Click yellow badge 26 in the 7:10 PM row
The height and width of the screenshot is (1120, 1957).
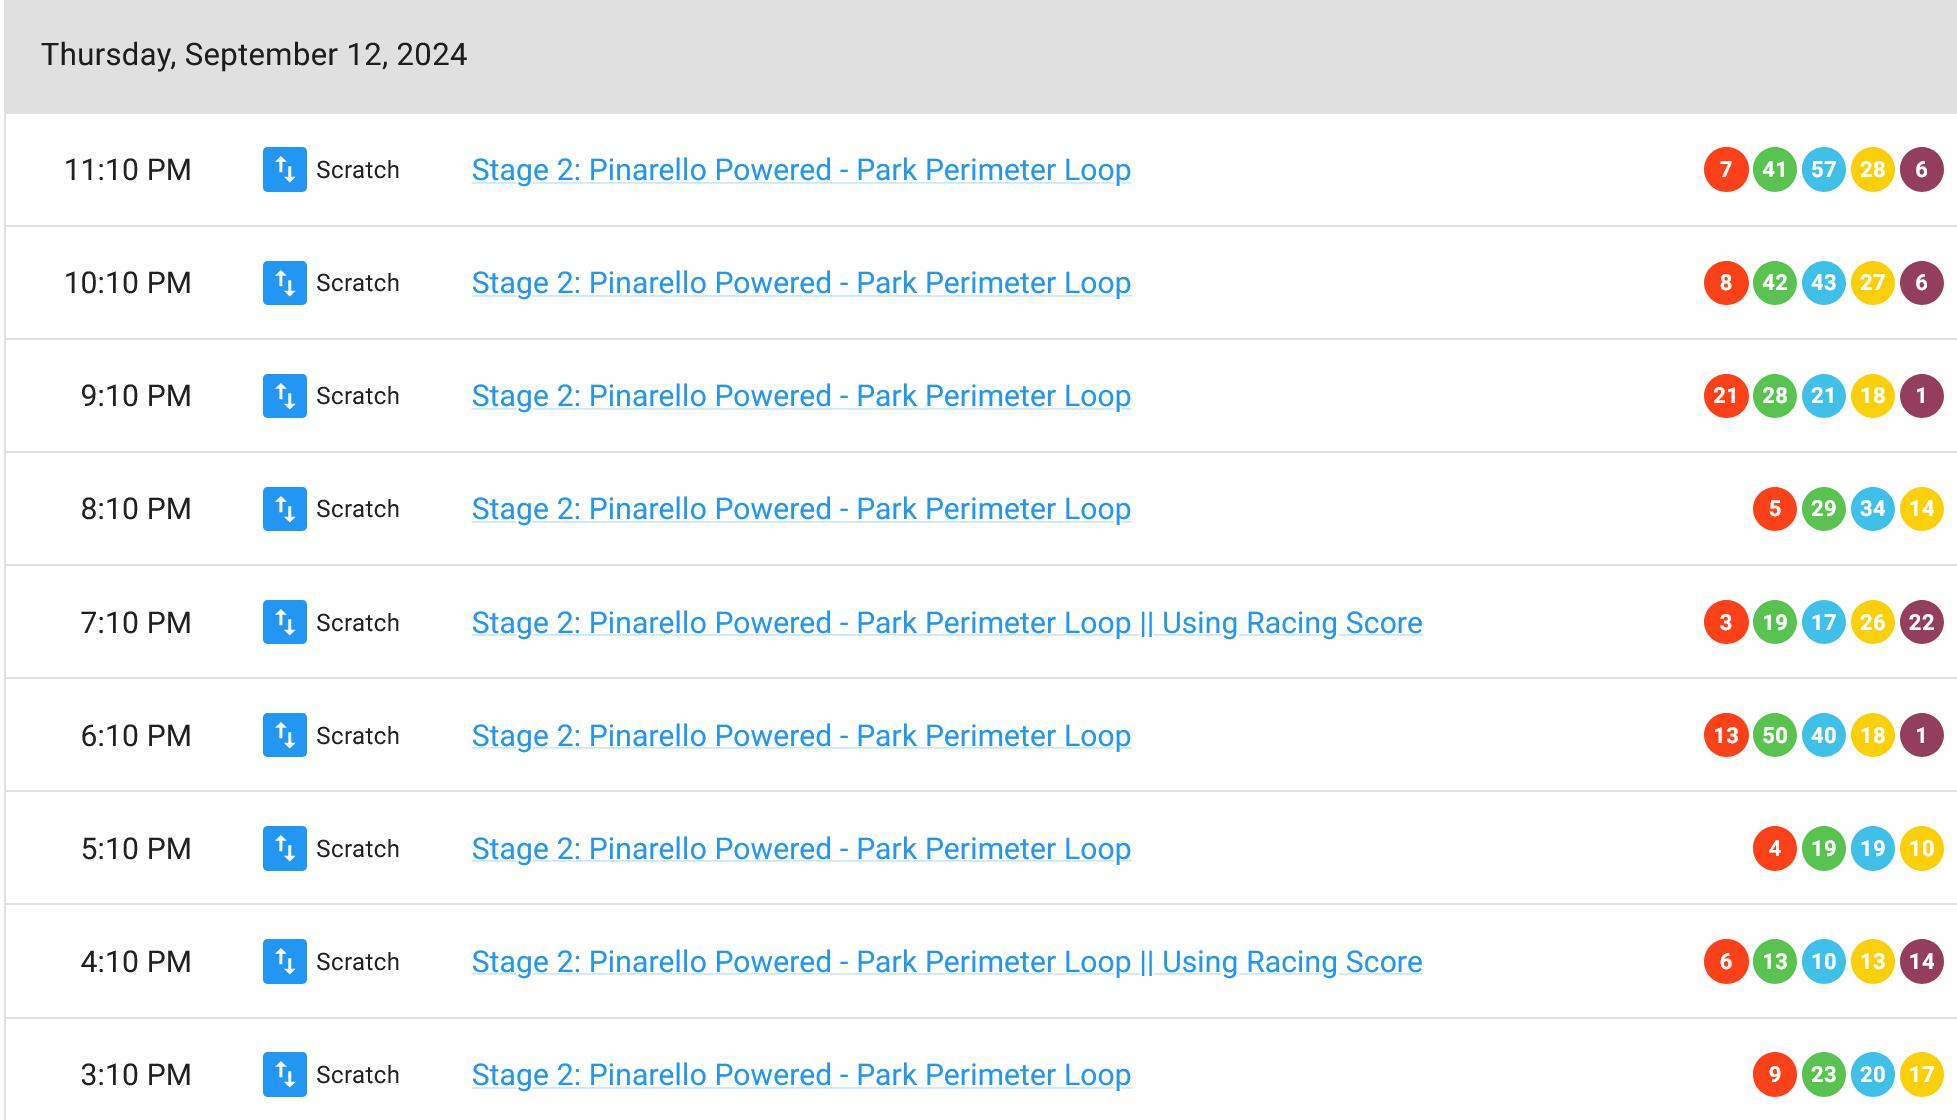click(x=1872, y=622)
